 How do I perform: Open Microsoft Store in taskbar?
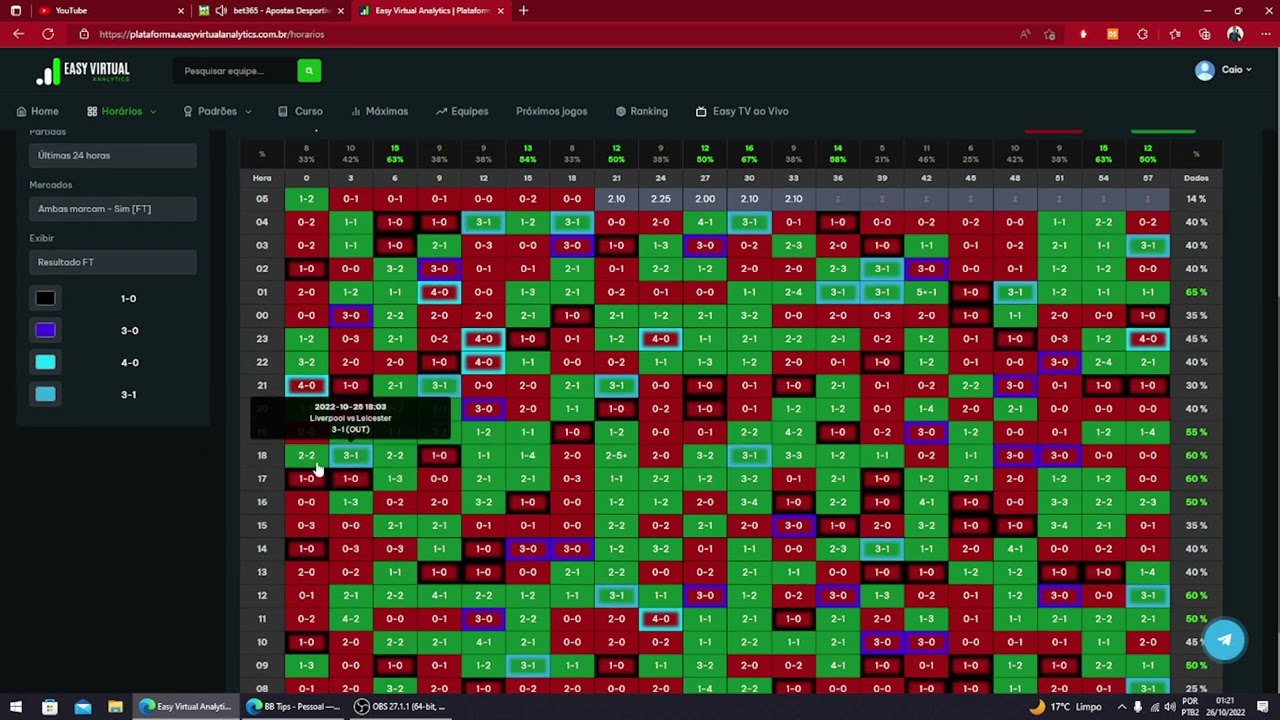(50, 707)
